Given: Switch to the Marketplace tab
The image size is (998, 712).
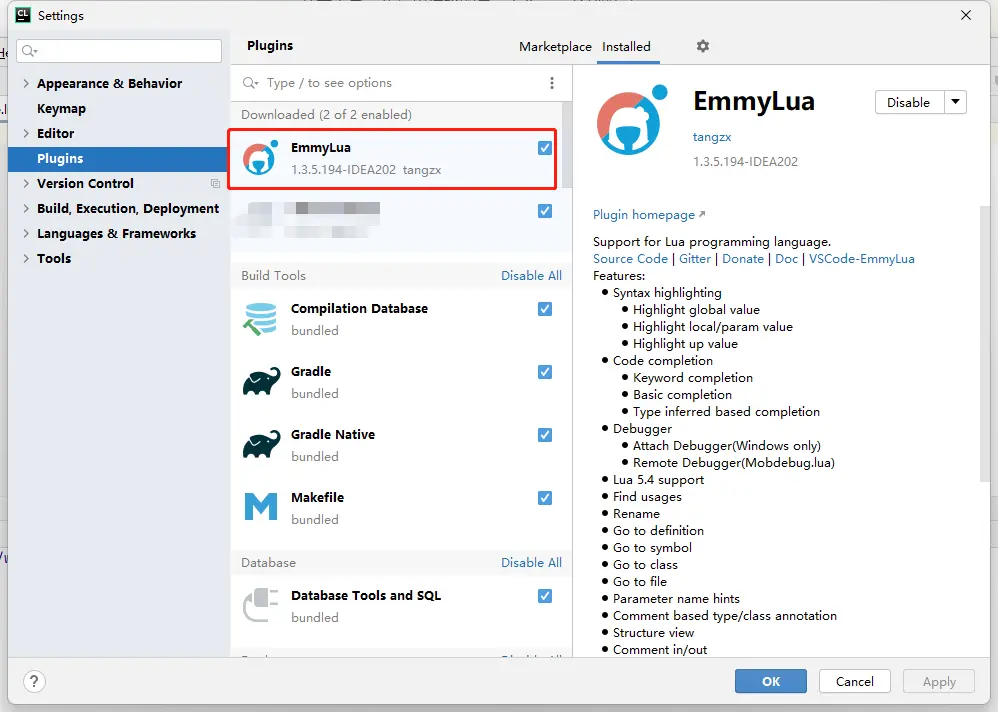Looking at the screenshot, I should tap(555, 46).
